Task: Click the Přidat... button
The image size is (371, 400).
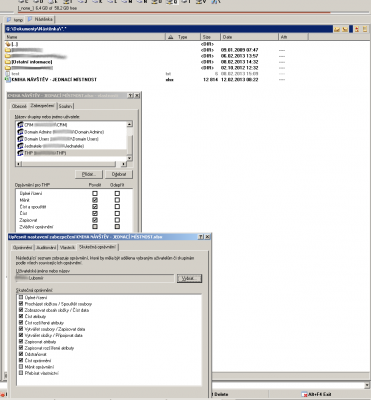Action: click(89, 174)
